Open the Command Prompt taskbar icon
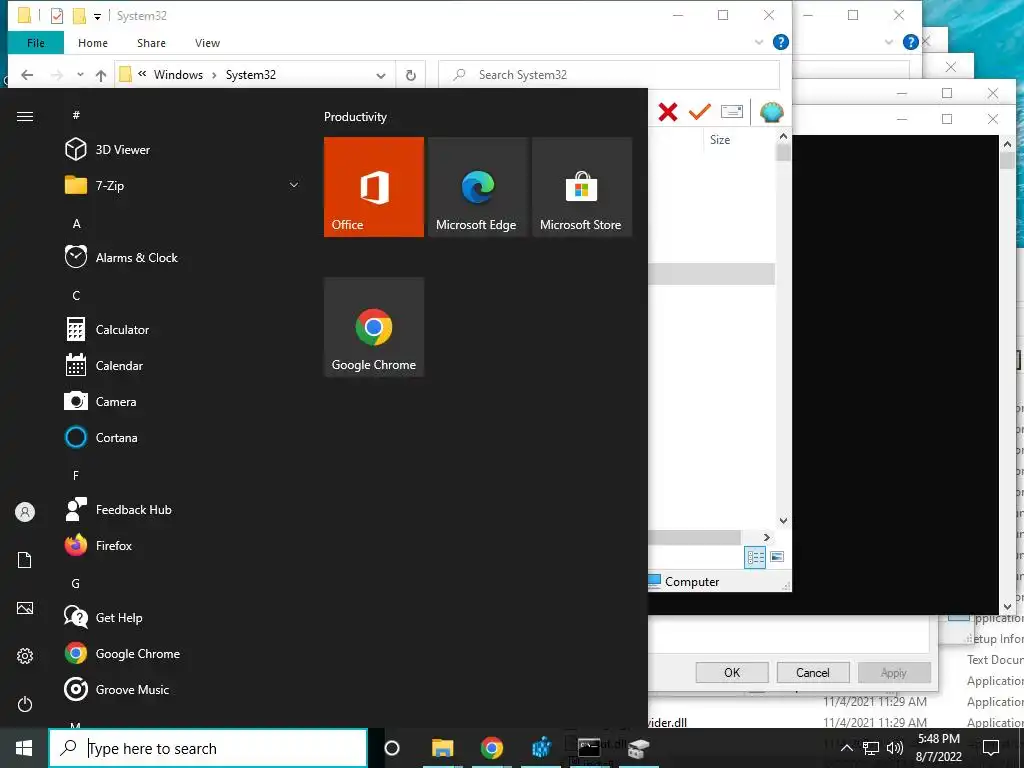This screenshot has height=768, width=1024. pyautogui.click(x=589, y=748)
